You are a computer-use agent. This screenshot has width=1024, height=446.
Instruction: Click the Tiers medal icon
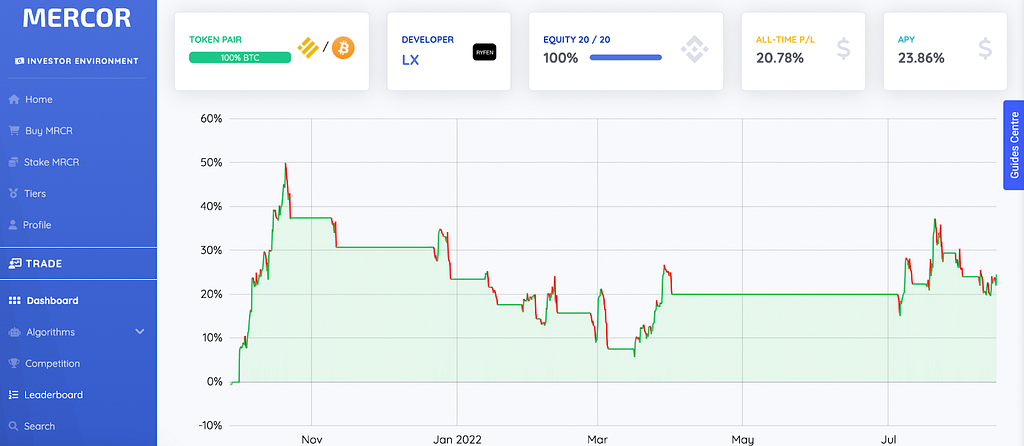pyautogui.click(x=13, y=193)
